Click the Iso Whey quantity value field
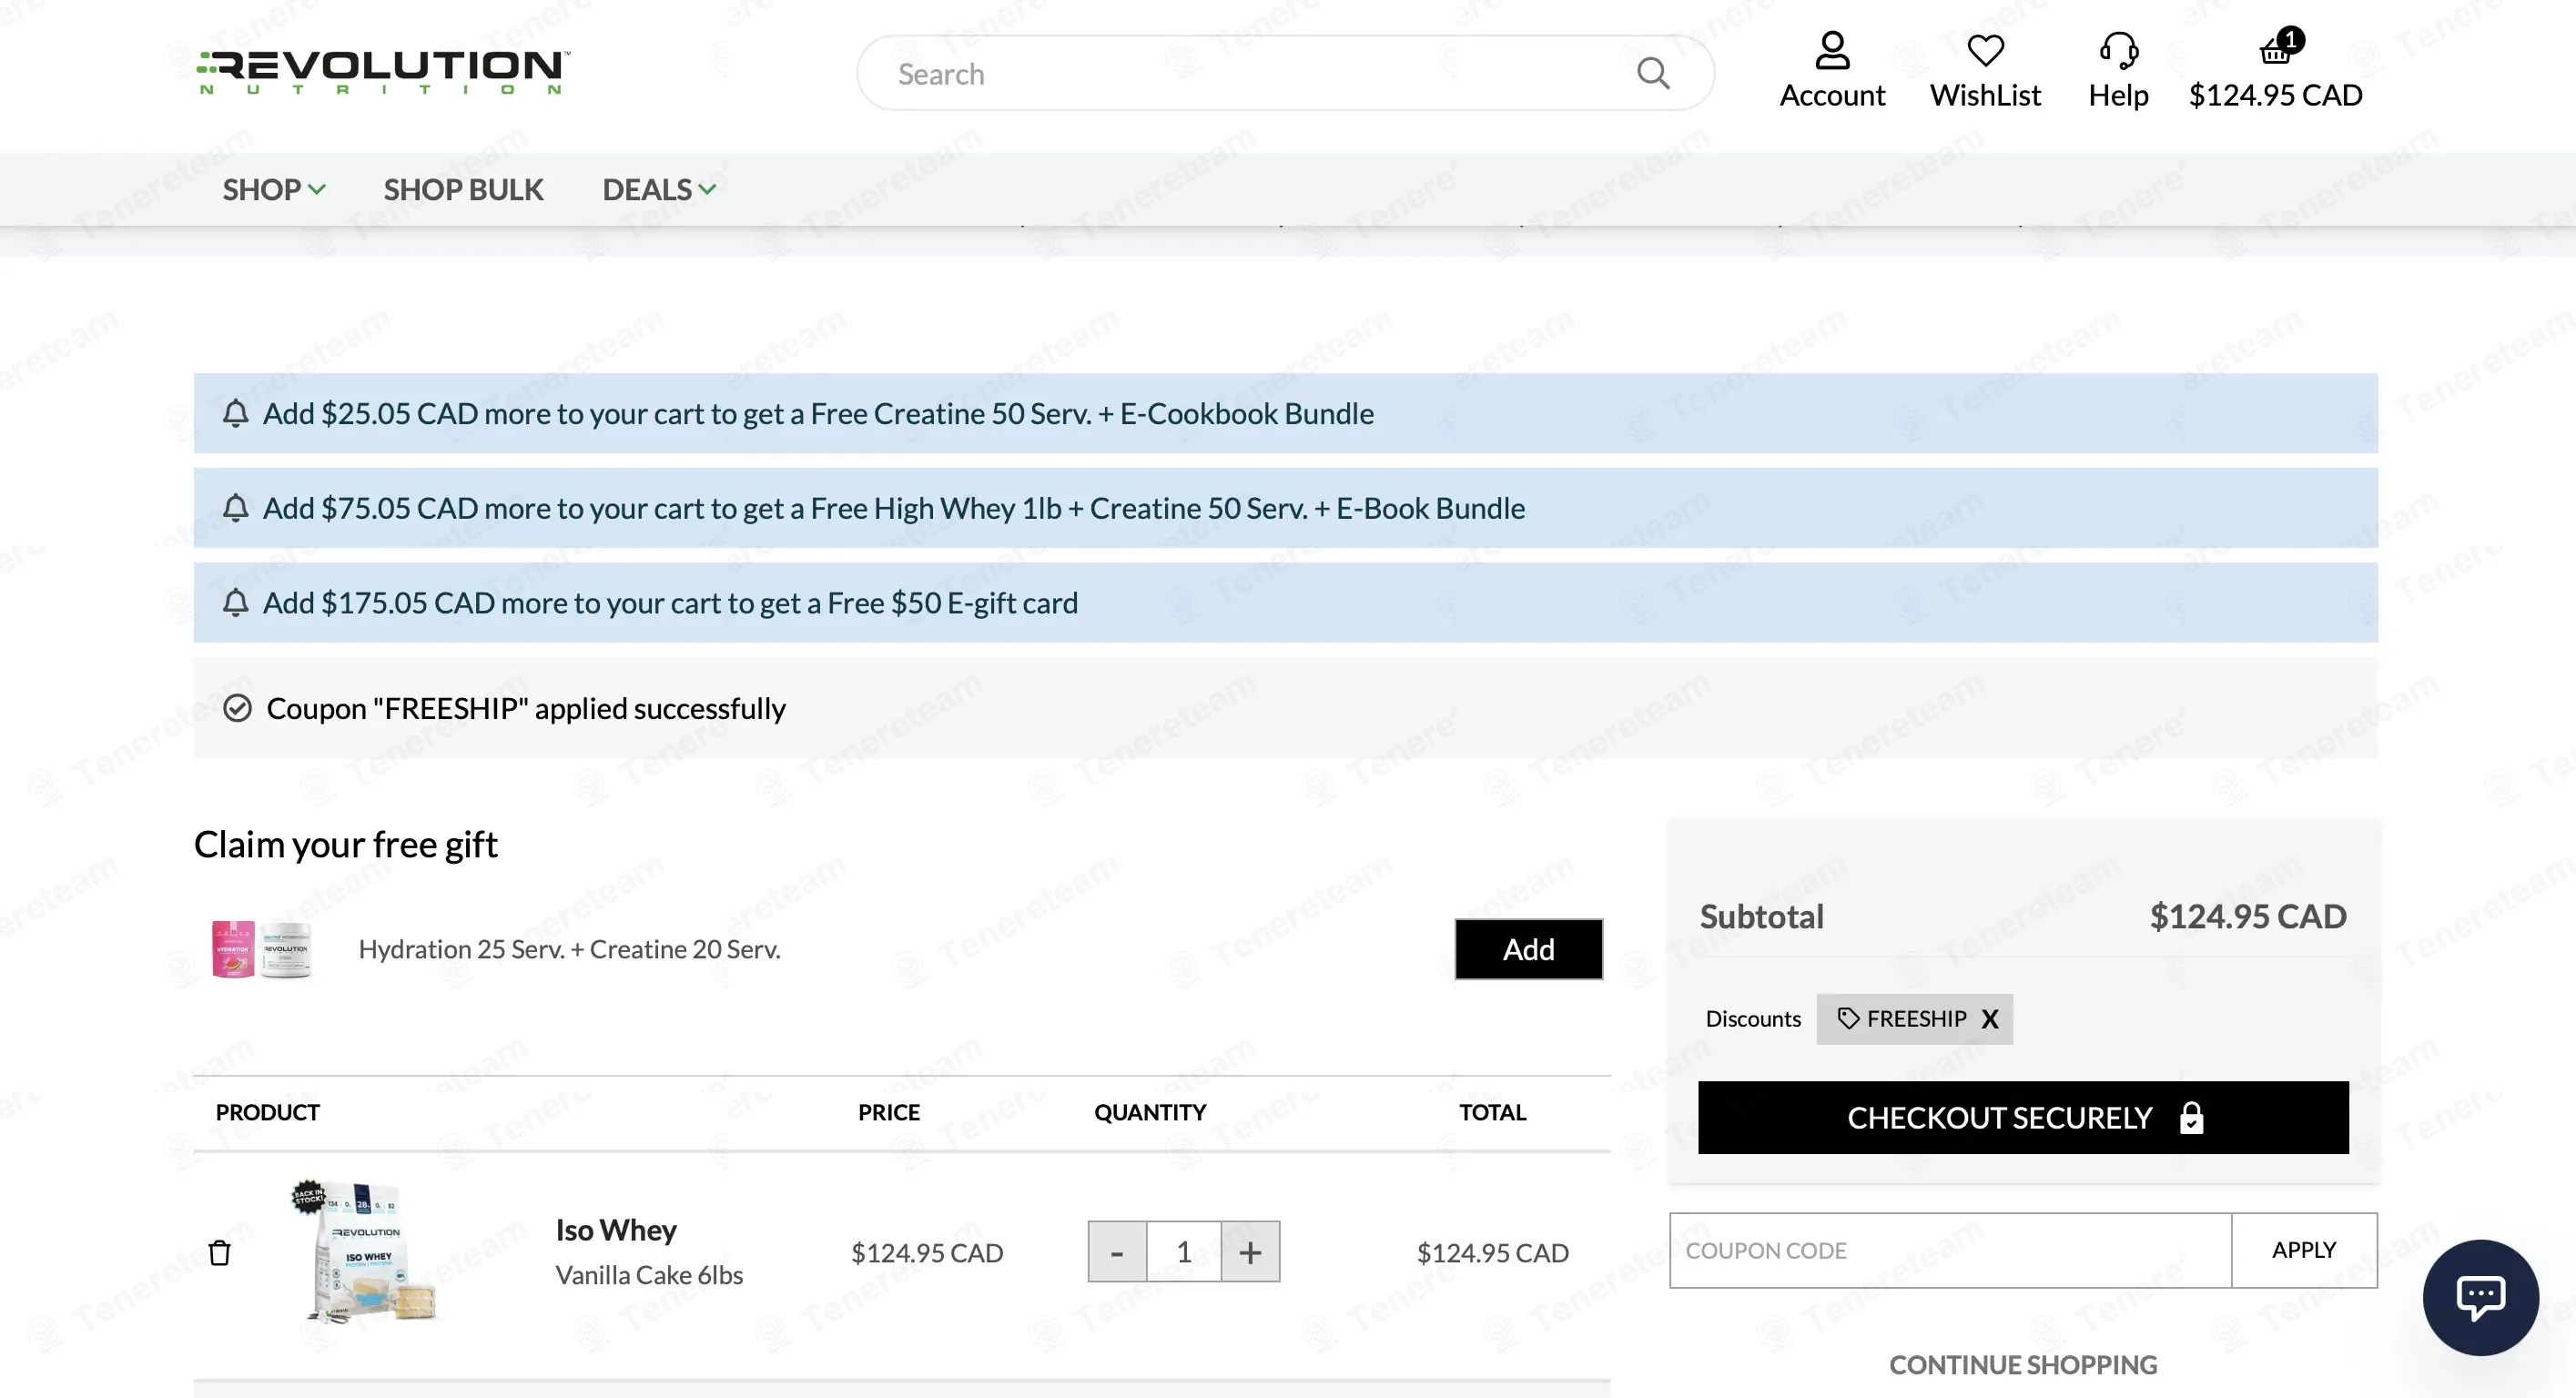Screen dimensions: 2576x1398 pos(1184,1251)
